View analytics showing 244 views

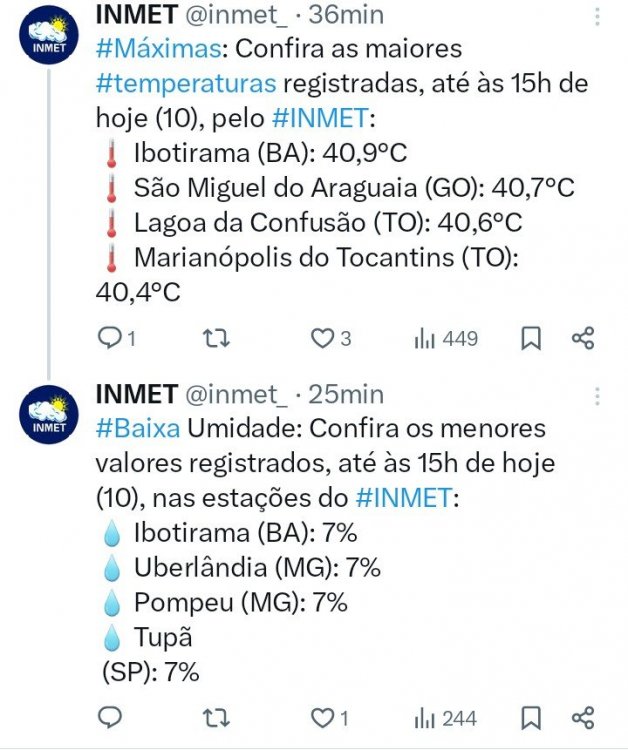[446, 717]
